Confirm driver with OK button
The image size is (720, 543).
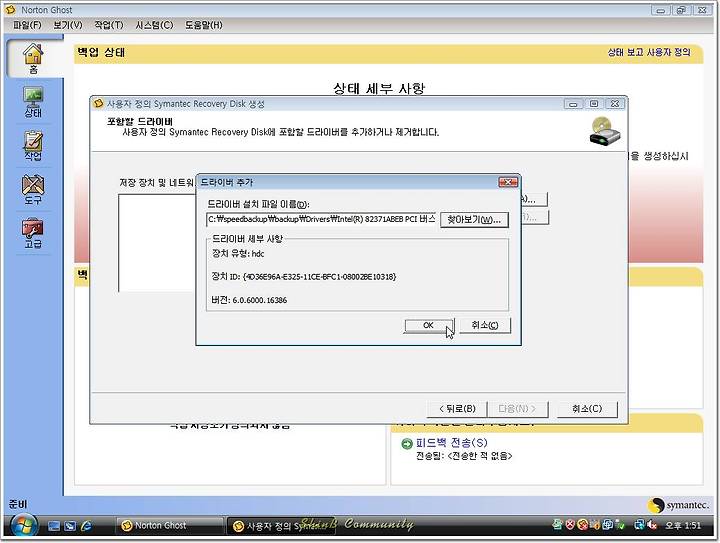coord(428,325)
